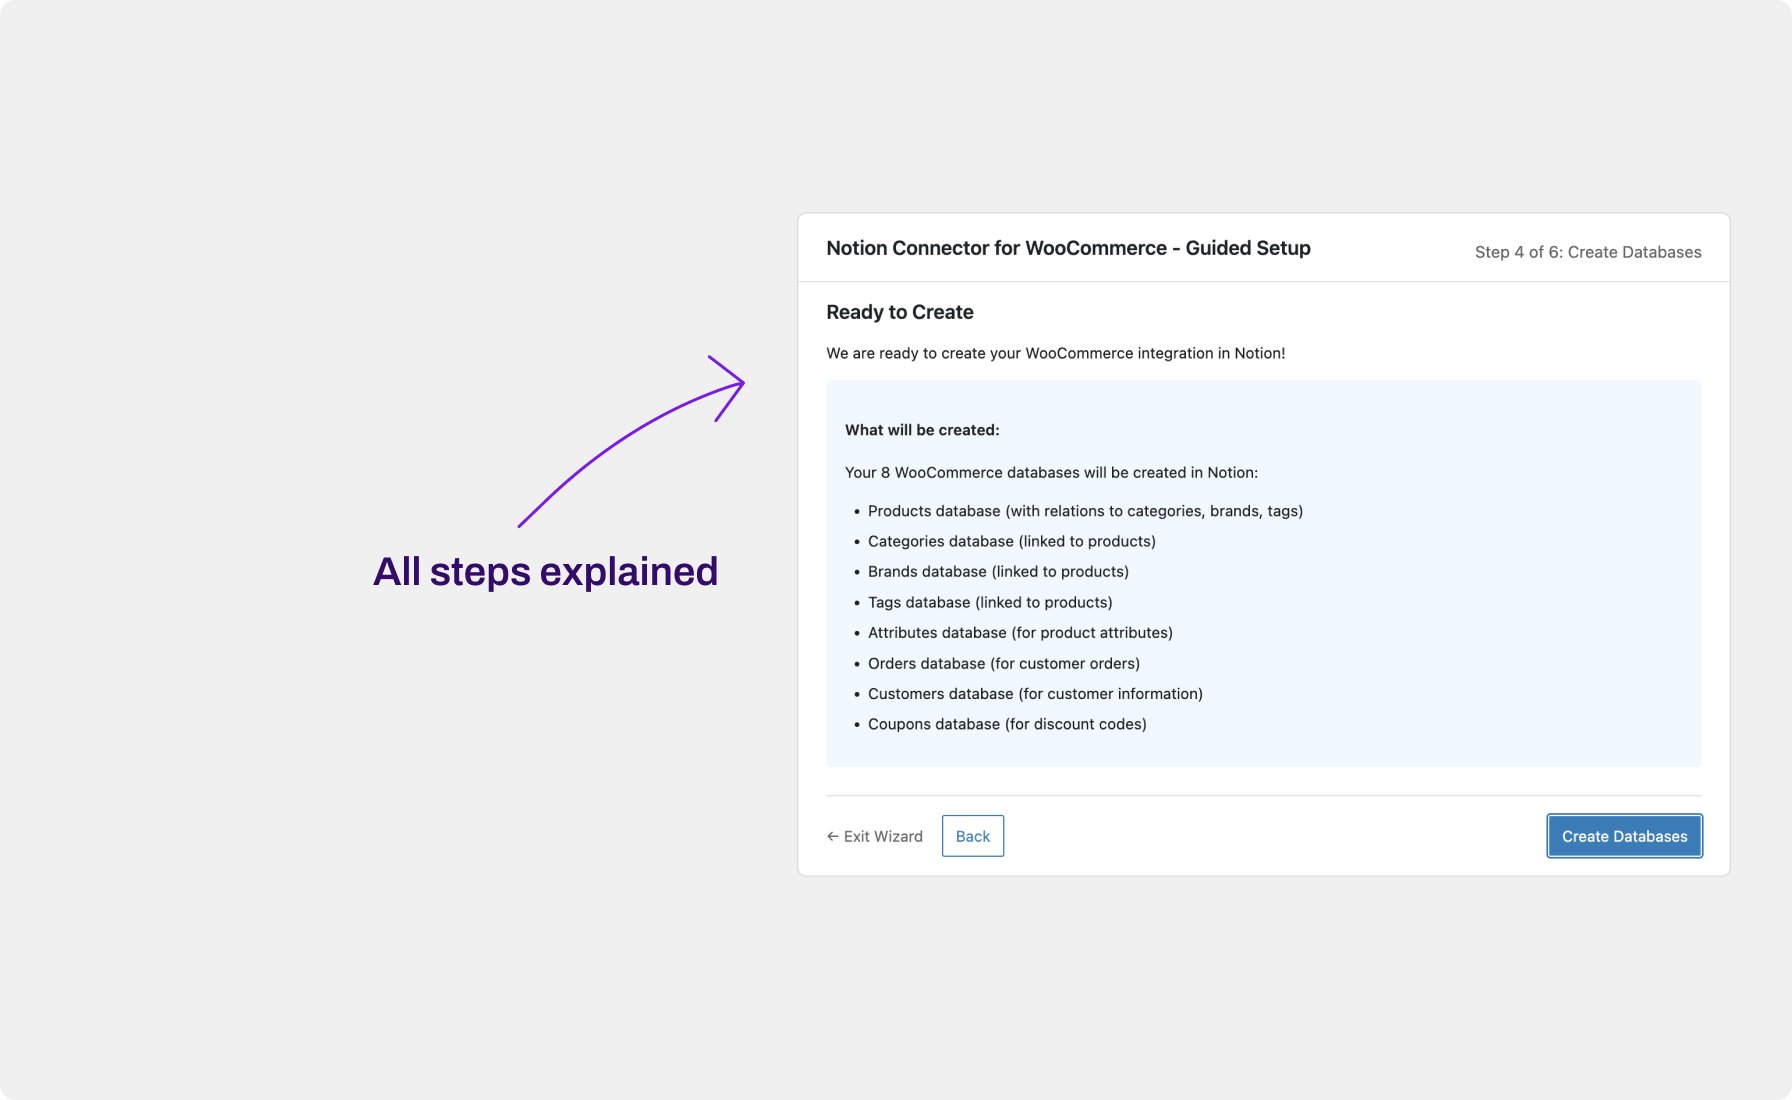Select the Attributes database list item
This screenshot has width=1792, height=1100.
[x=1020, y=632]
